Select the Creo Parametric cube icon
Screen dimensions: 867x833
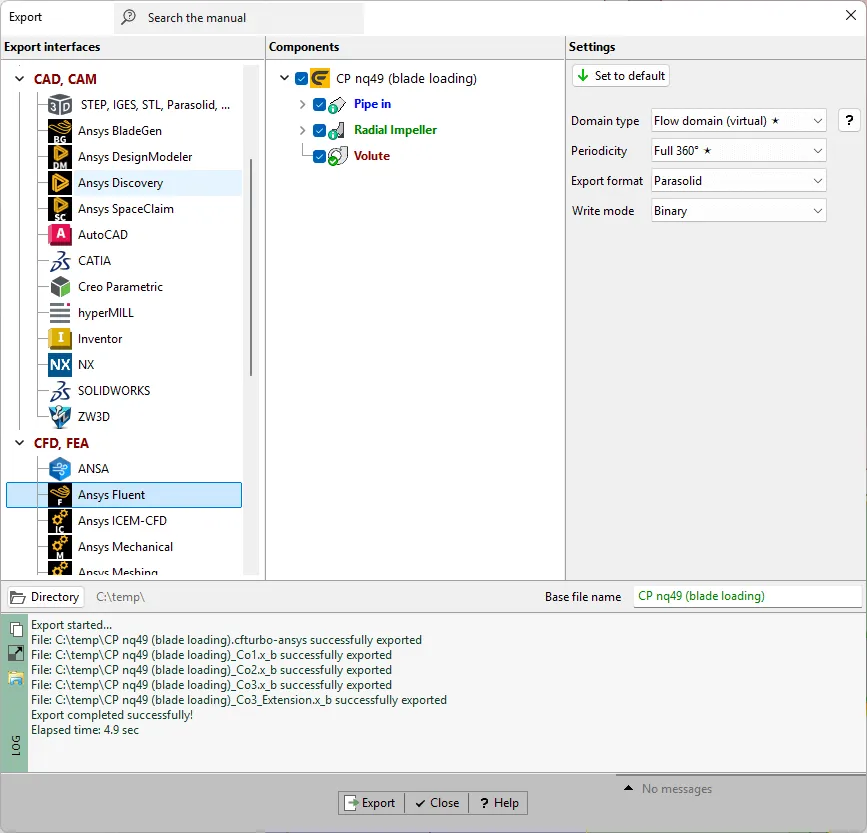[60, 287]
